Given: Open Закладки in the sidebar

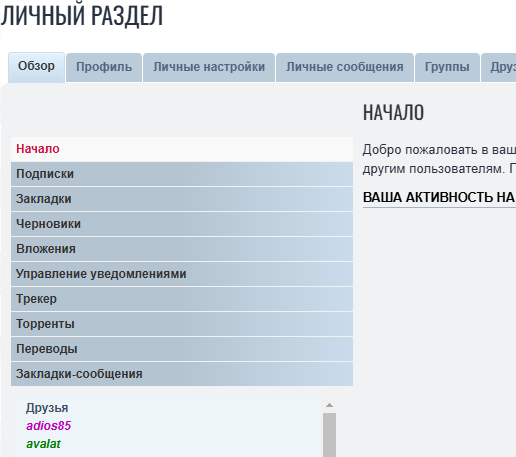Looking at the screenshot, I should 182,199.
